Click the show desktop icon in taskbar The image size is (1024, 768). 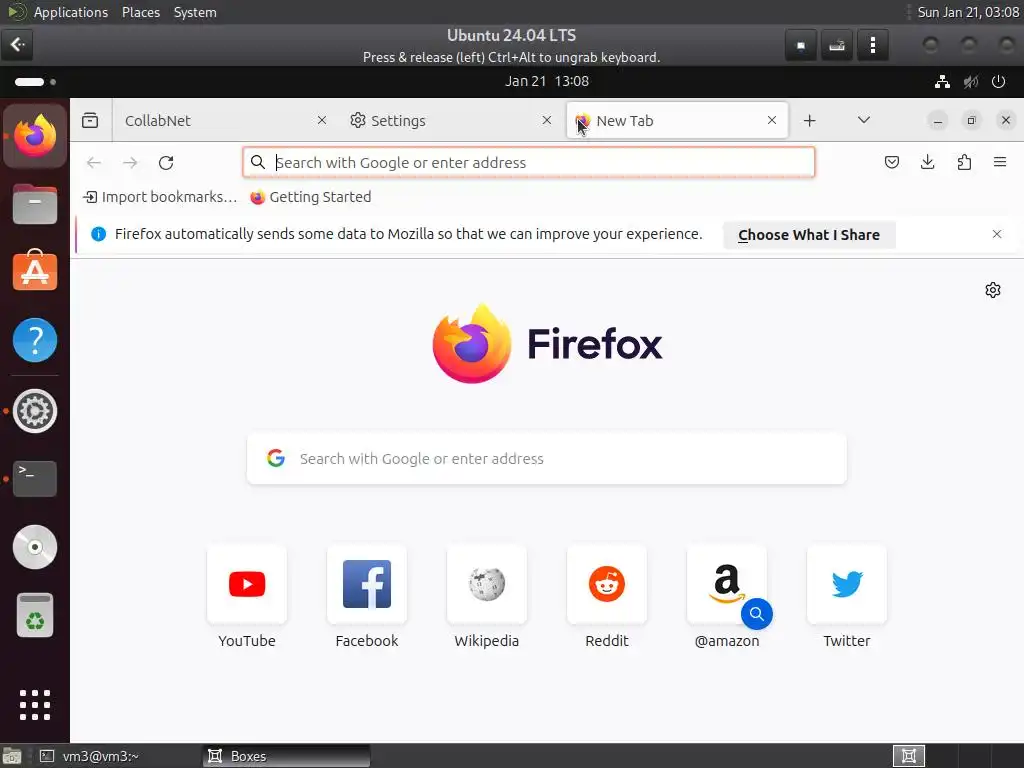pos(12,756)
